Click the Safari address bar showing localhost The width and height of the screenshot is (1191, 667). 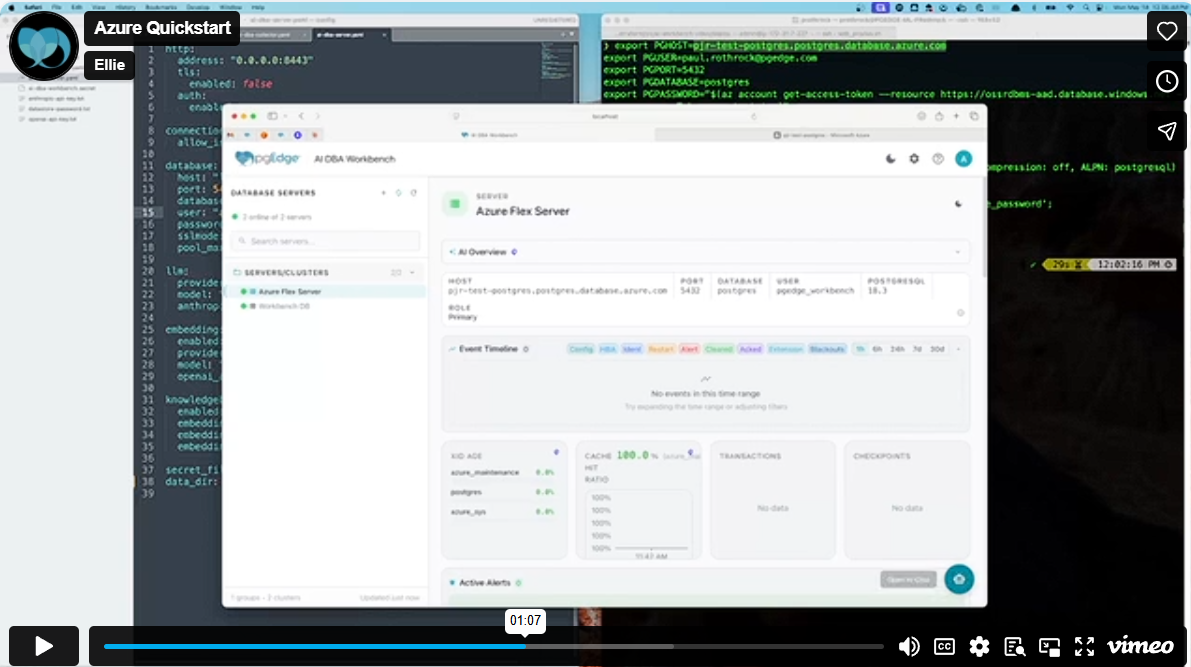point(605,116)
